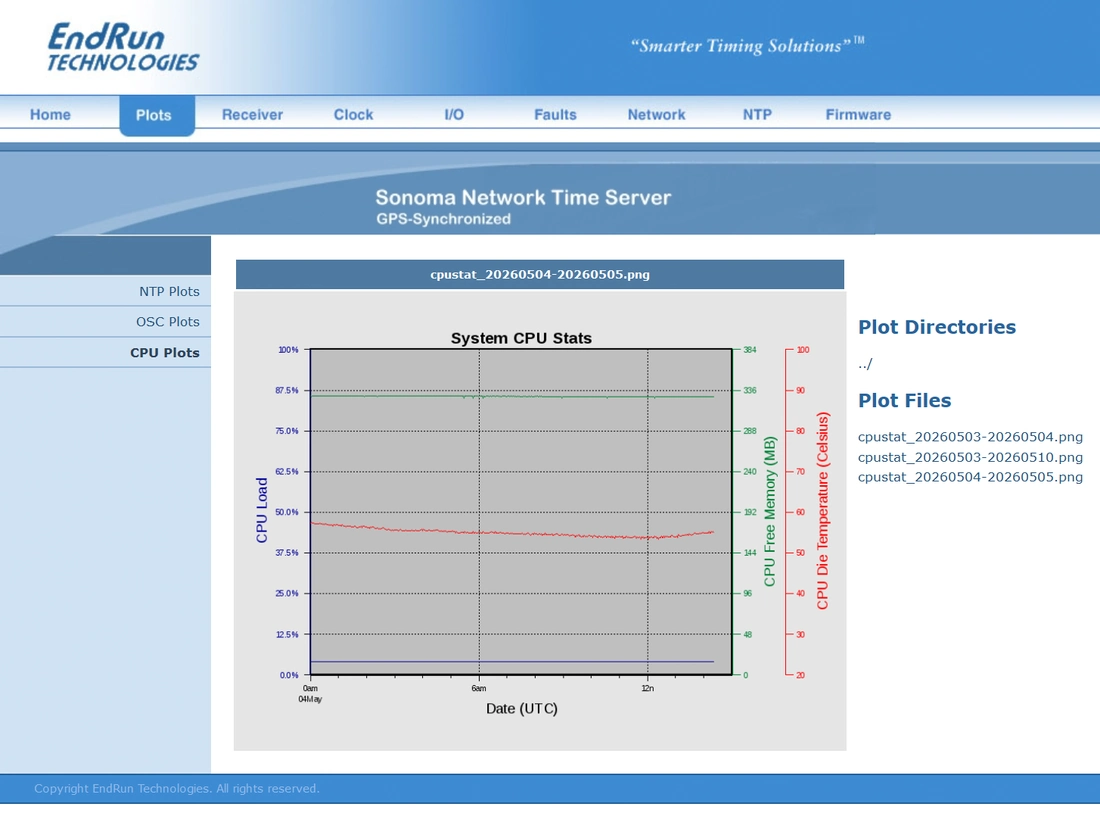Click the copyright notice in footer
Screen dimensions: 1100x813
point(177,788)
